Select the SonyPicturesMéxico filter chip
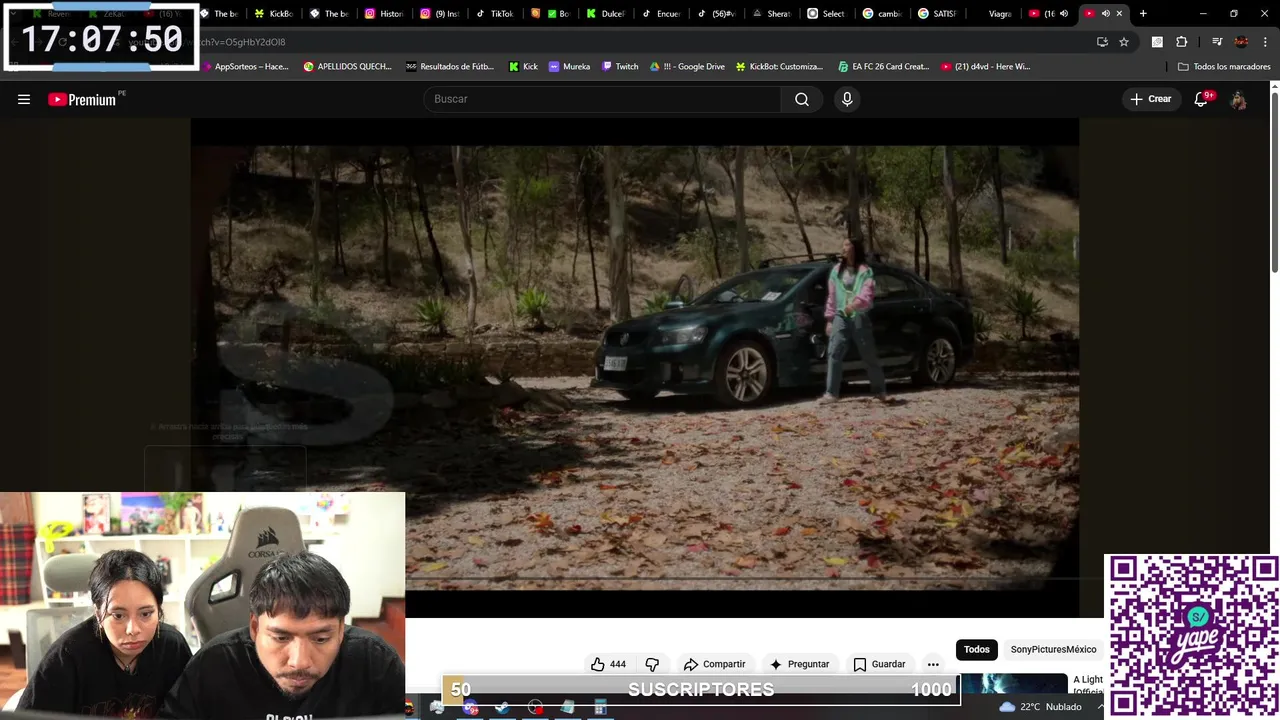1280x720 pixels. 1053,650
